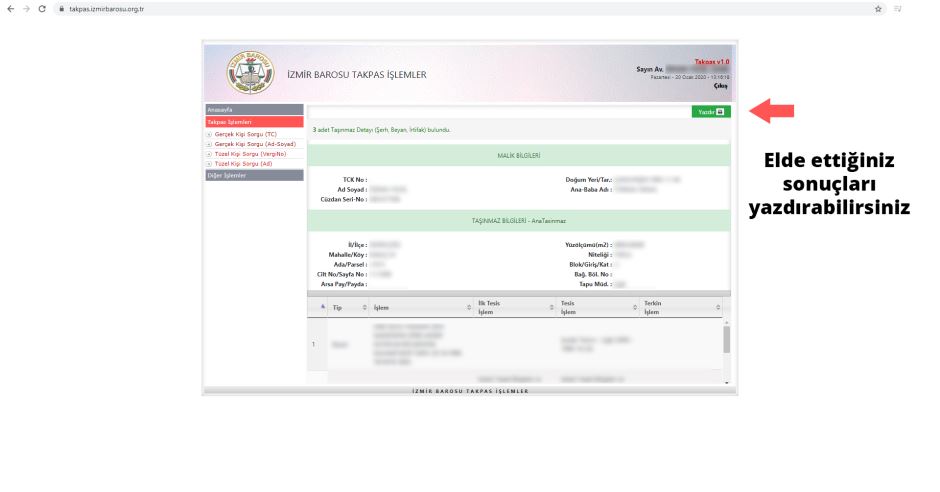Click the Niteliği label
Image resolution: width=940 pixels, height=492 pixels.
[599, 255]
